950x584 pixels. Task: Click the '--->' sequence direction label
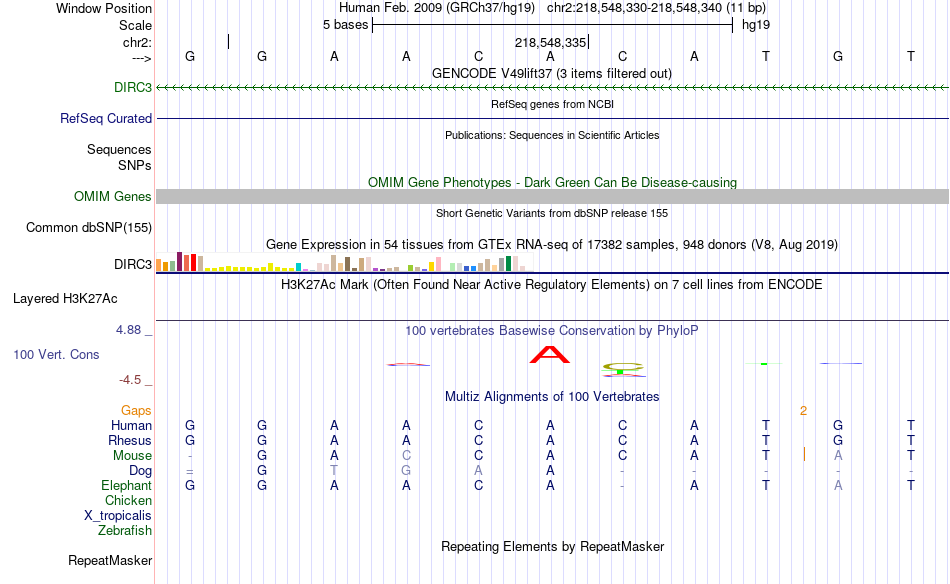click(x=141, y=58)
